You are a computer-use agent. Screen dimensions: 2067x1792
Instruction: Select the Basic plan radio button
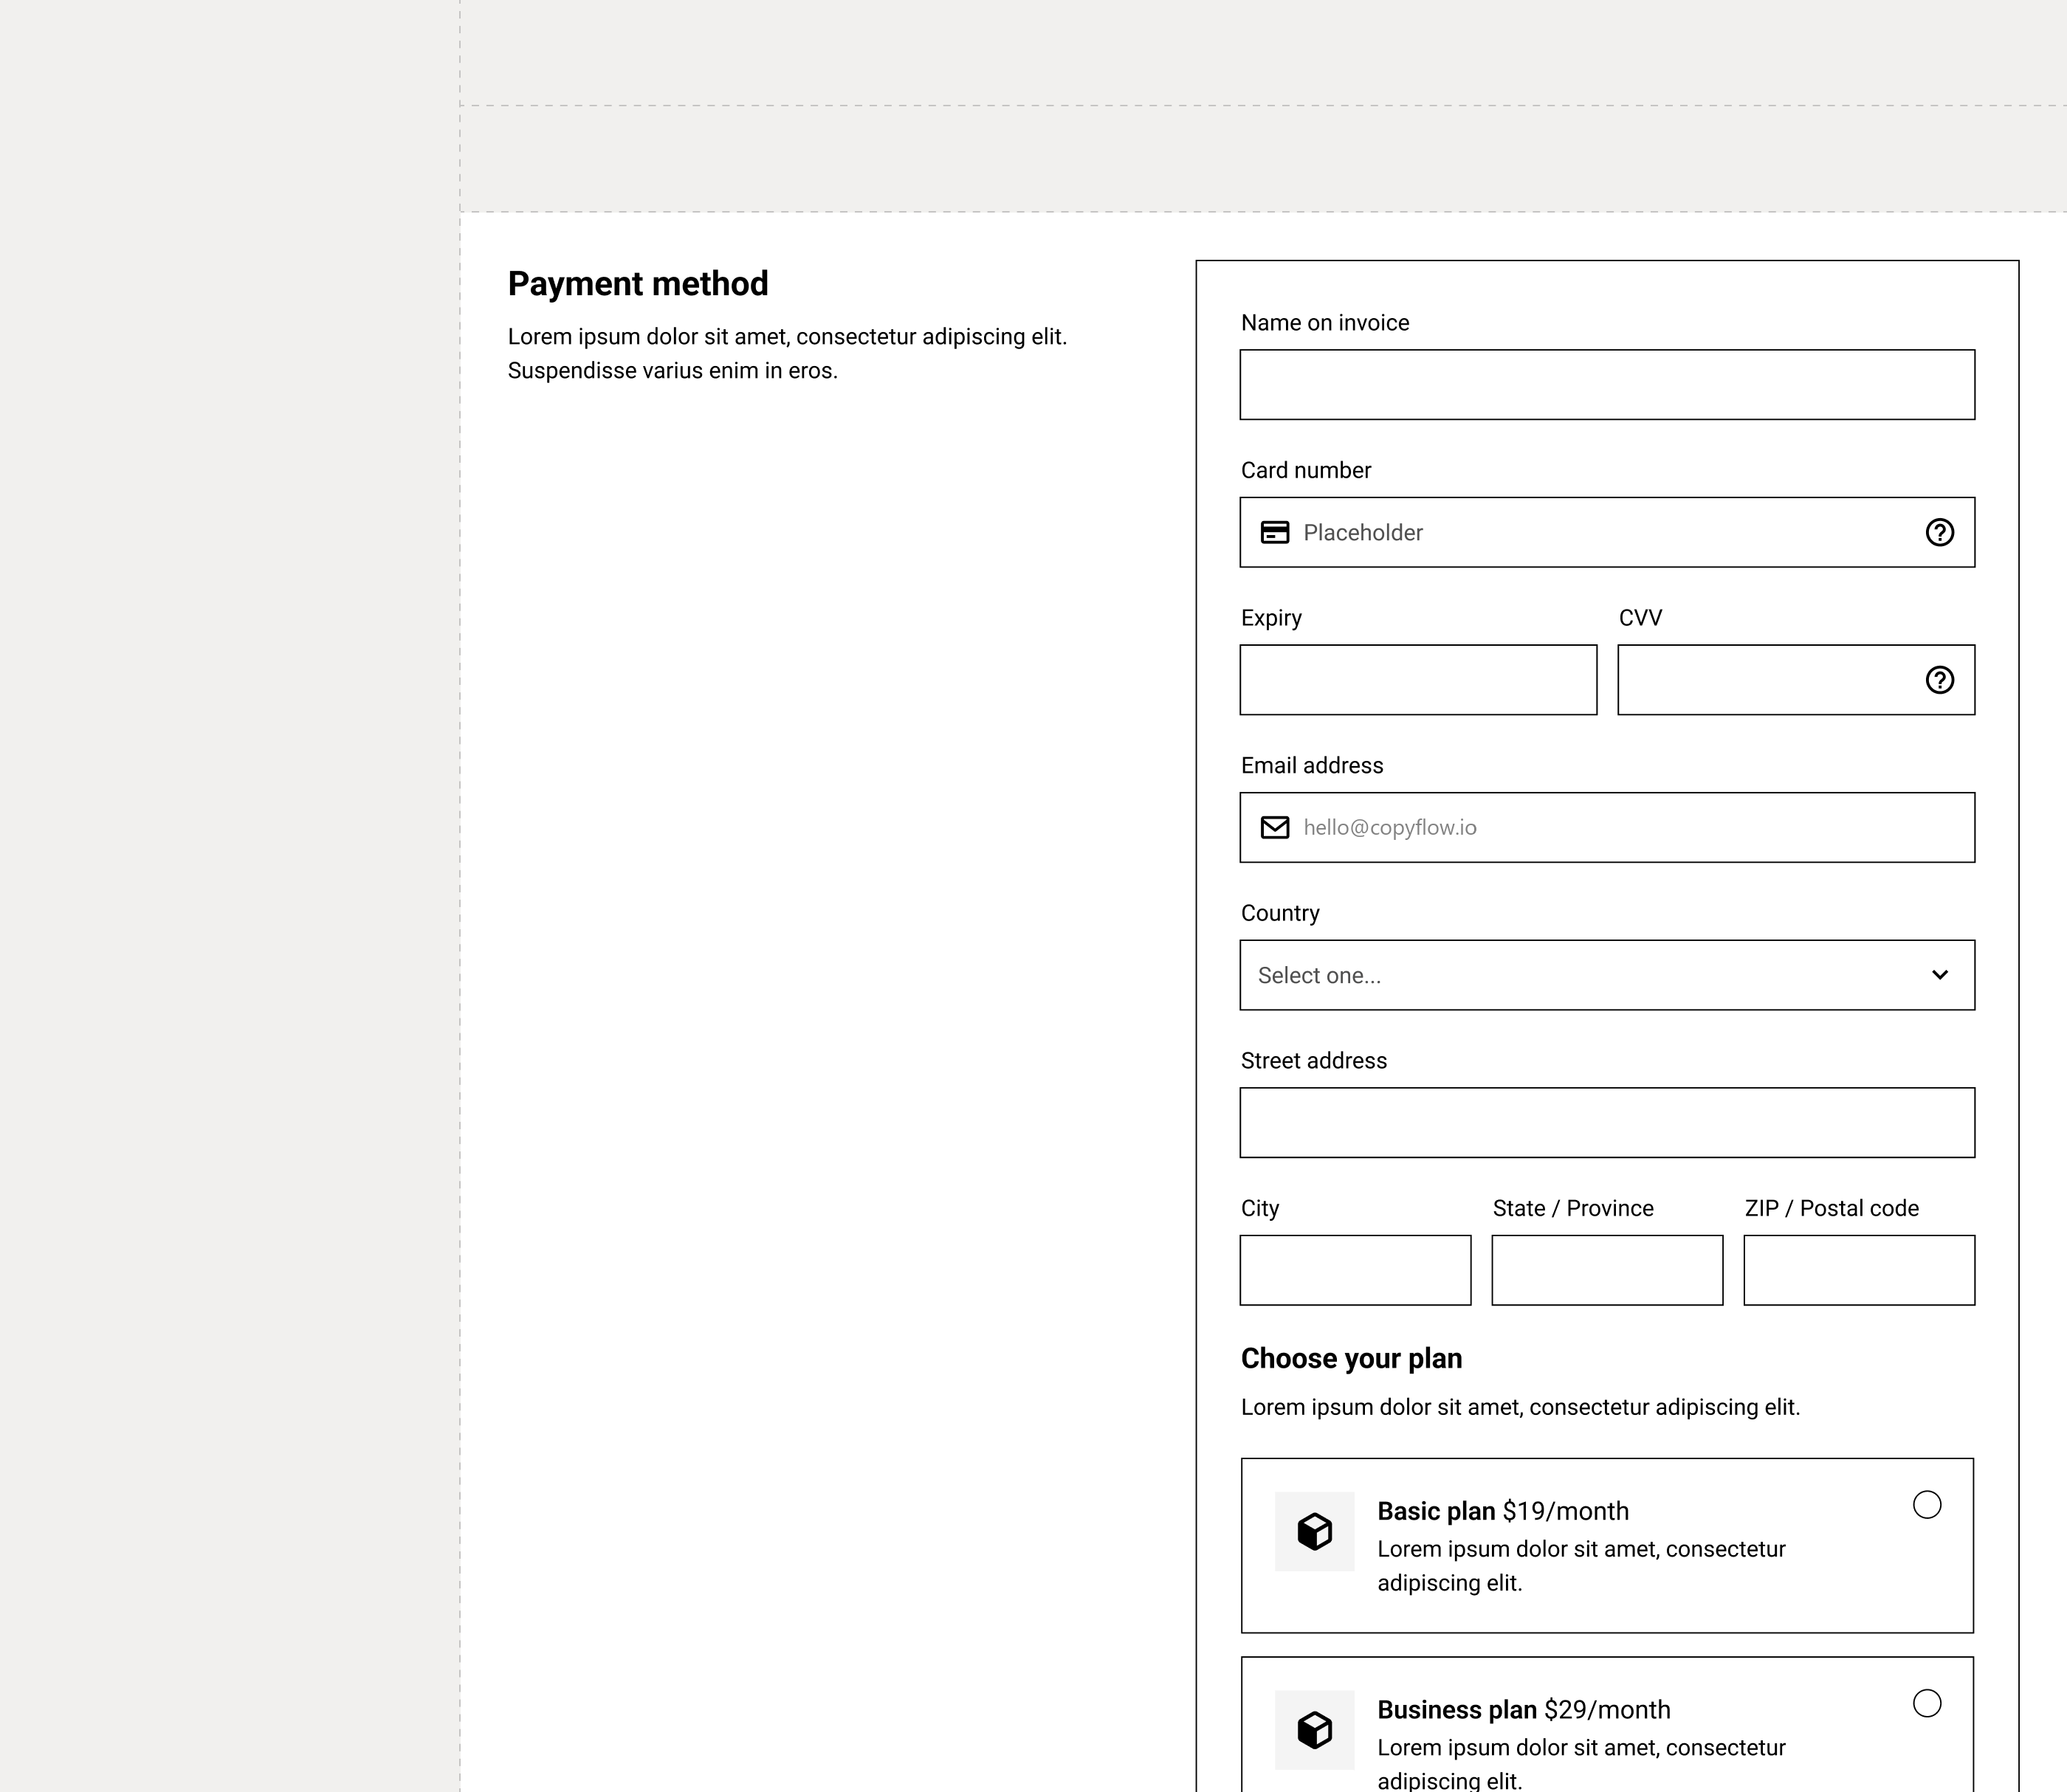point(1926,1504)
